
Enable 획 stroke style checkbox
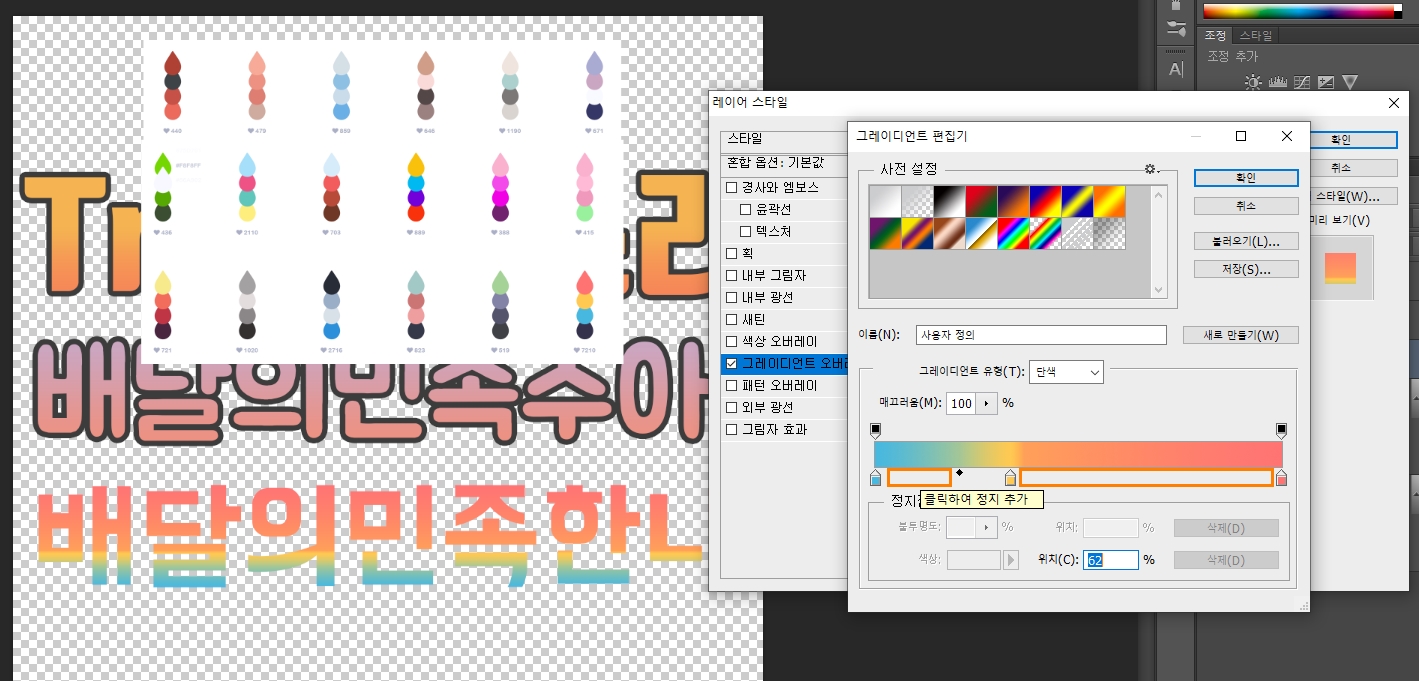pos(732,253)
